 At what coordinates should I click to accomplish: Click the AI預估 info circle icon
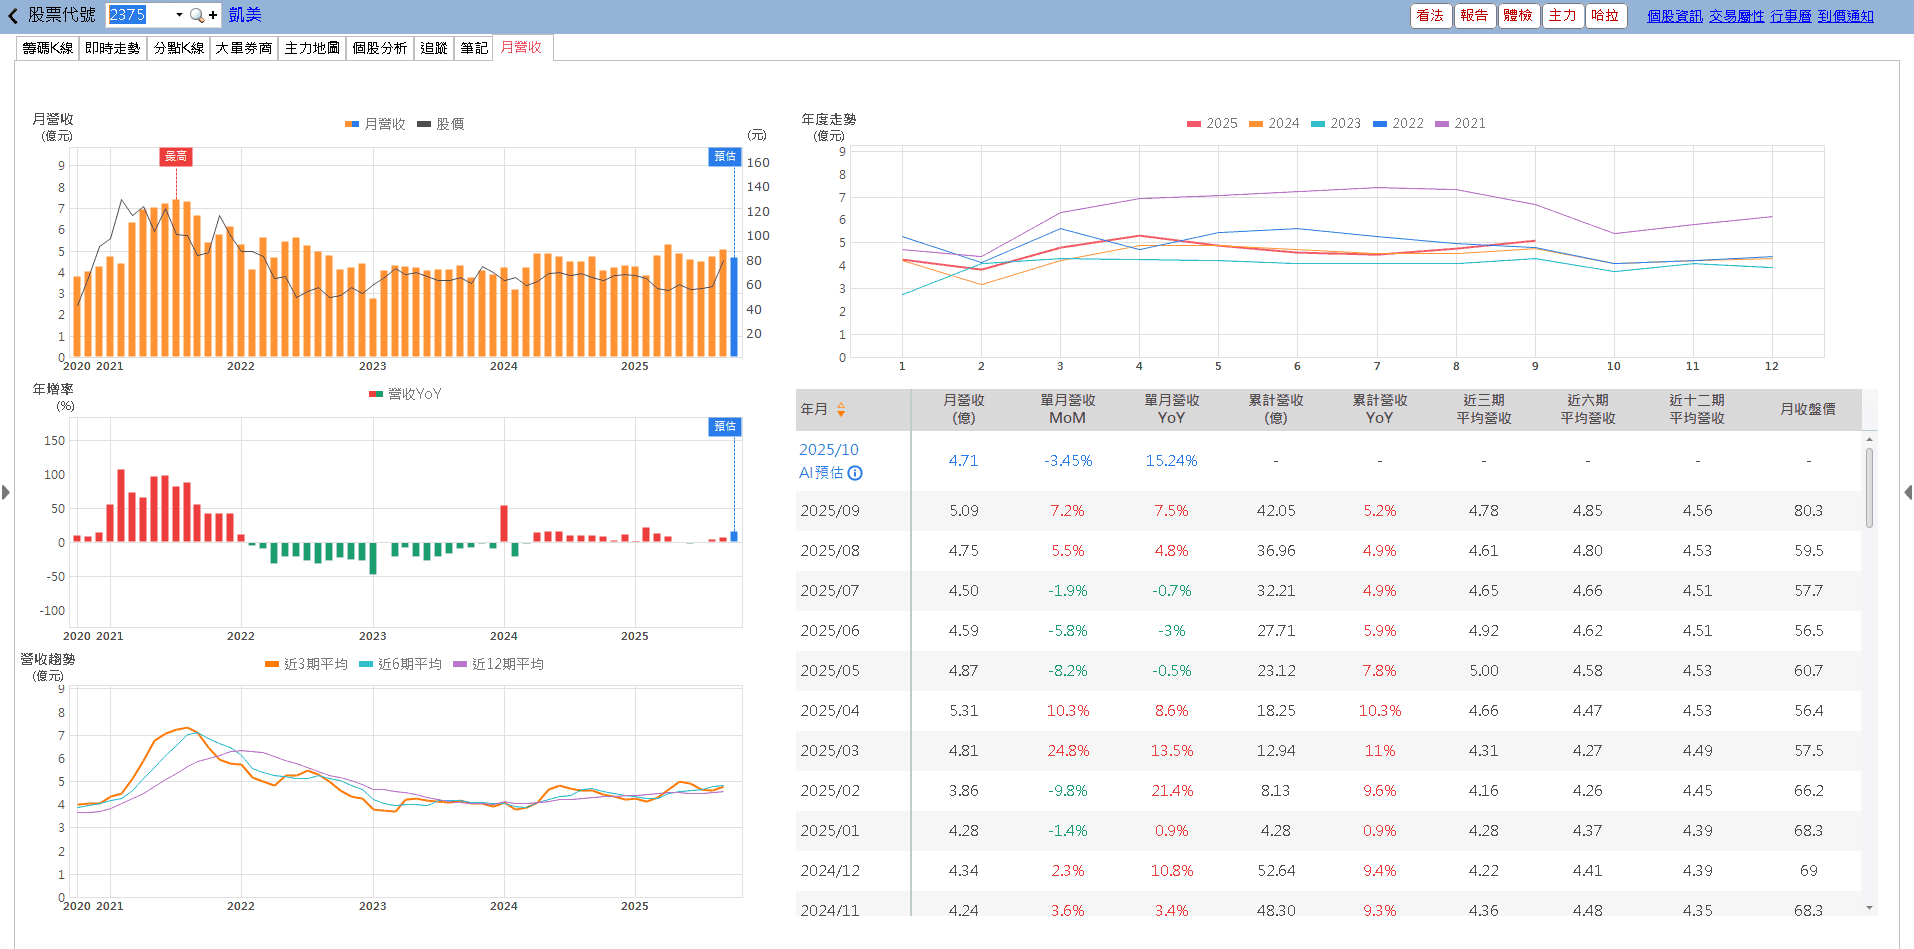(855, 473)
